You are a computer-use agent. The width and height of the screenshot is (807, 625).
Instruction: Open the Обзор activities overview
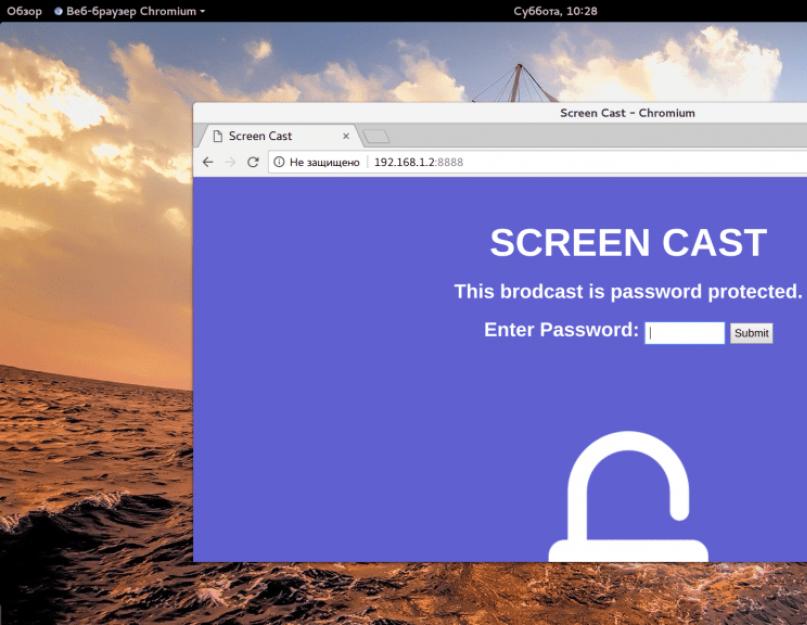[24, 11]
